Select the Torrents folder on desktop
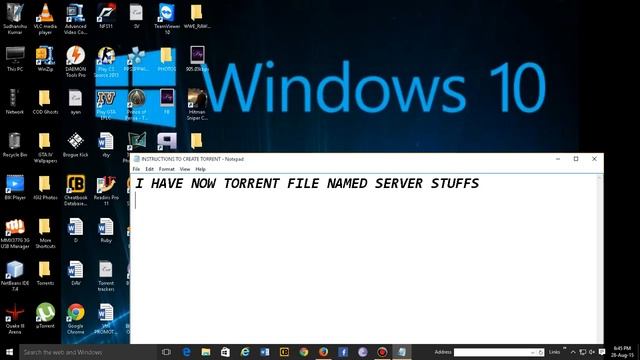Screen dimensions: 640x360 click(x=45, y=273)
